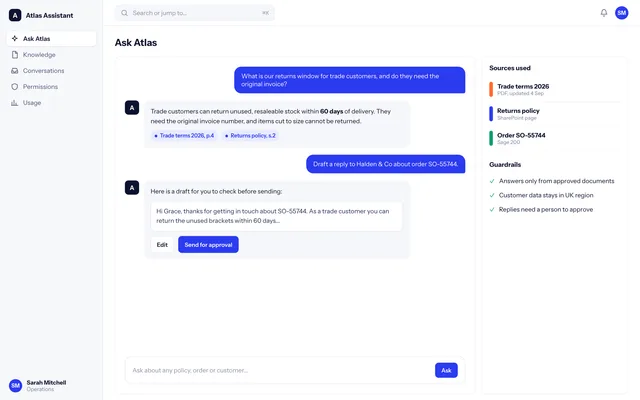Click the Edit button on the draft
The image size is (640, 400).
(162, 244)
